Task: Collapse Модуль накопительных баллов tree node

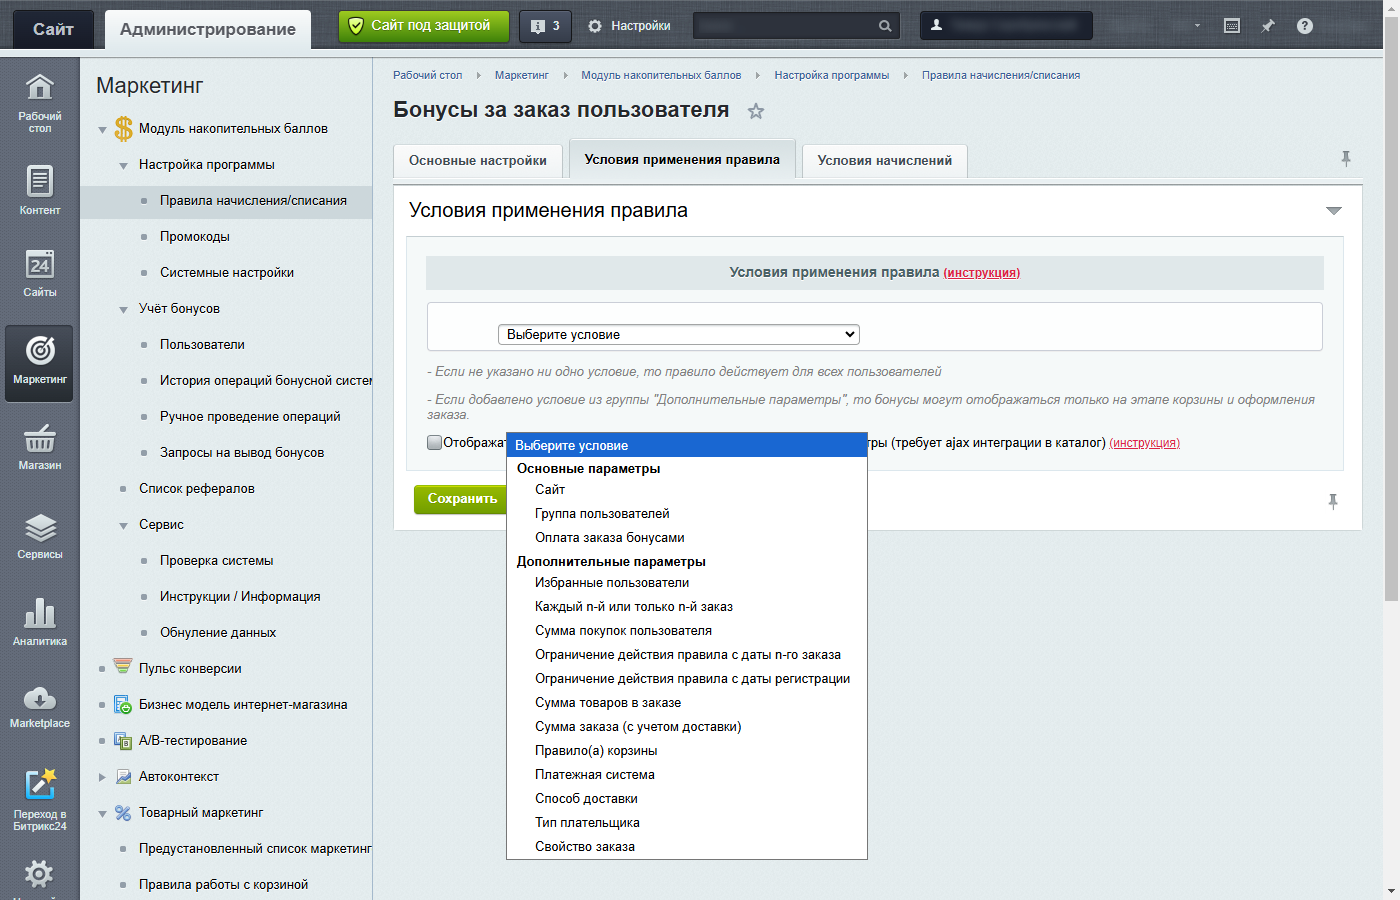Action: [x=102, y=129]
